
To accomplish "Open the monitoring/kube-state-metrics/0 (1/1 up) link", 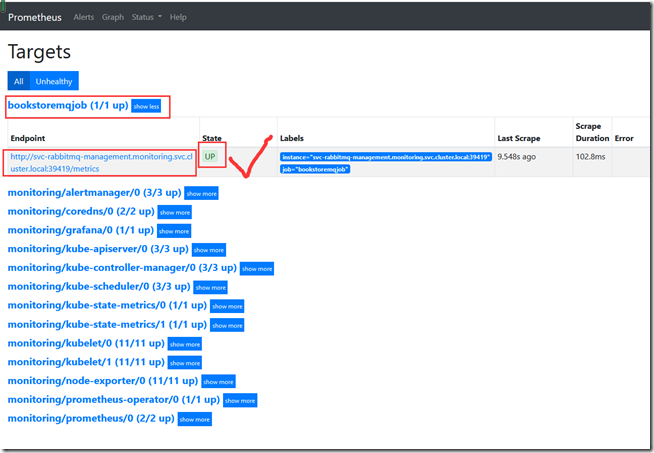I will [x=107, y=305].
